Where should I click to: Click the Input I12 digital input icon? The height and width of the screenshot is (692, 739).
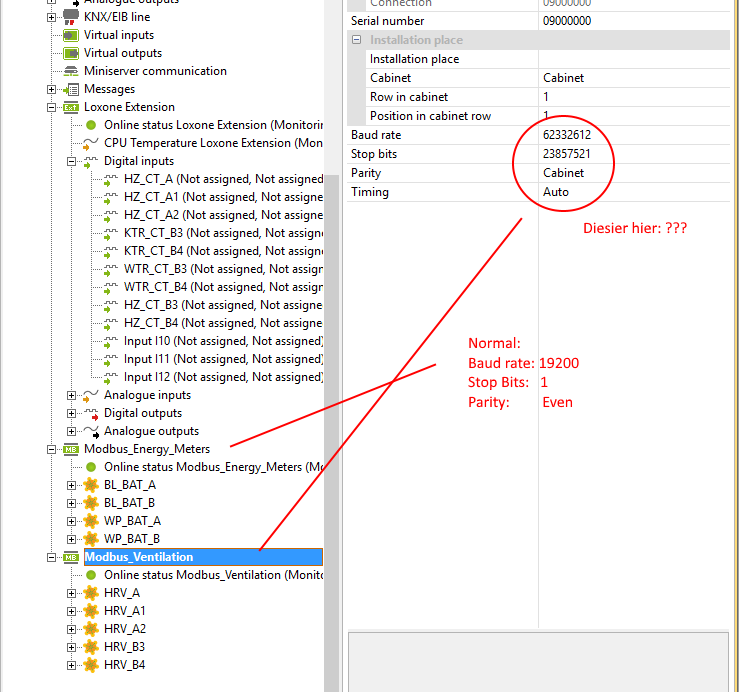pyautogui.click(x=110, y=378)
